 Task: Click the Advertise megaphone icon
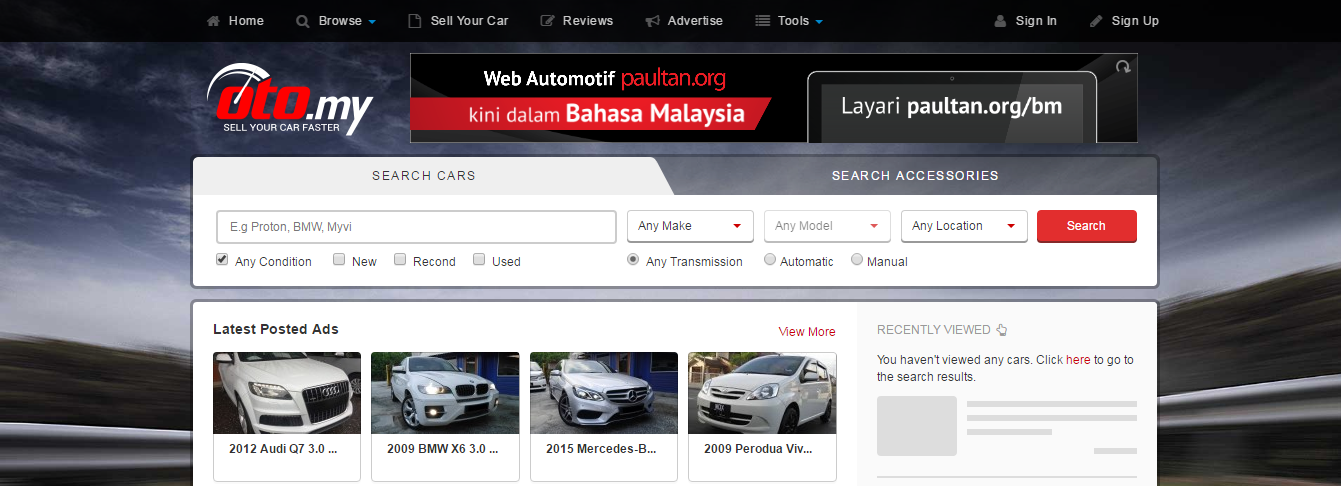tap(652, 21)
